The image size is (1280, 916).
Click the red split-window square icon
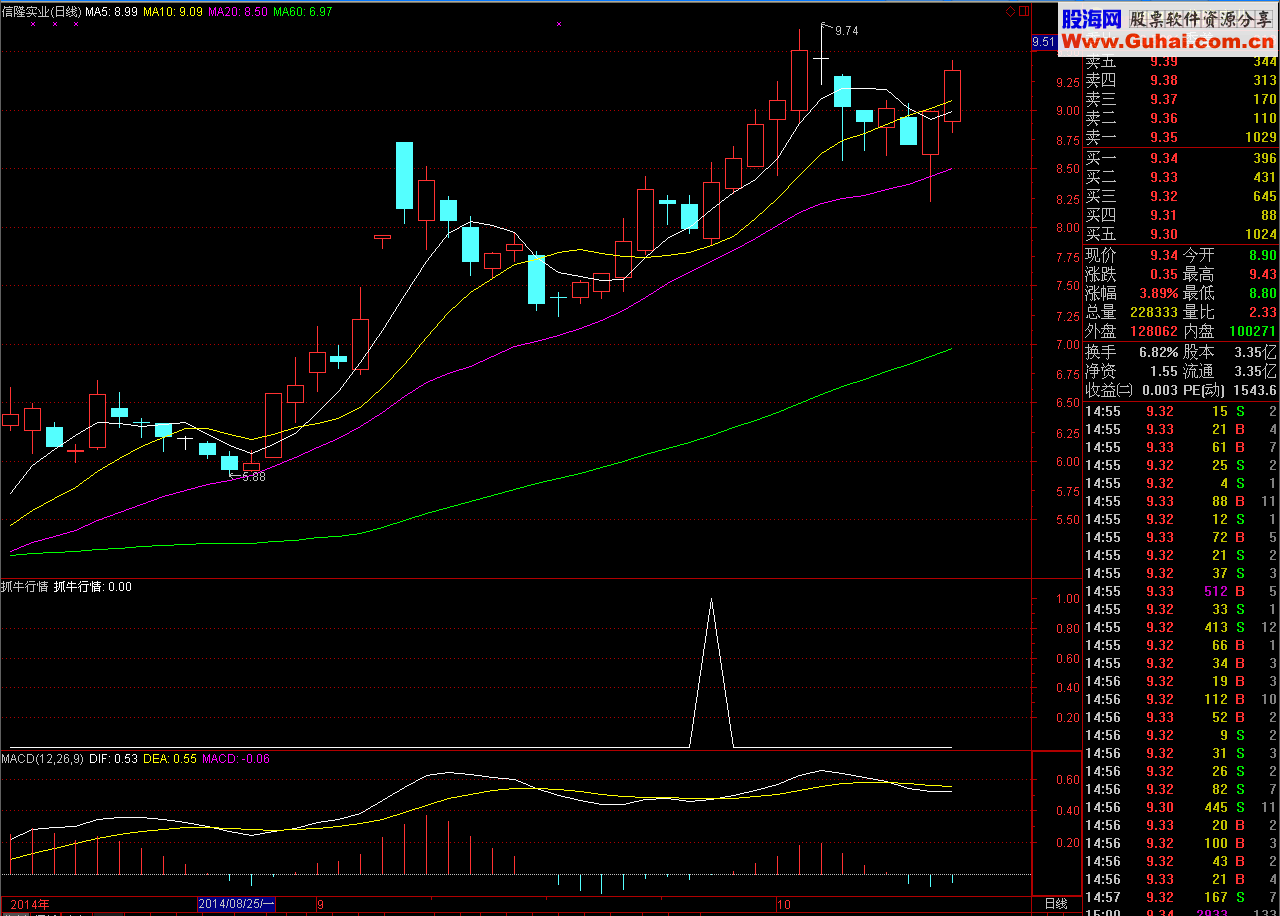1022,11
